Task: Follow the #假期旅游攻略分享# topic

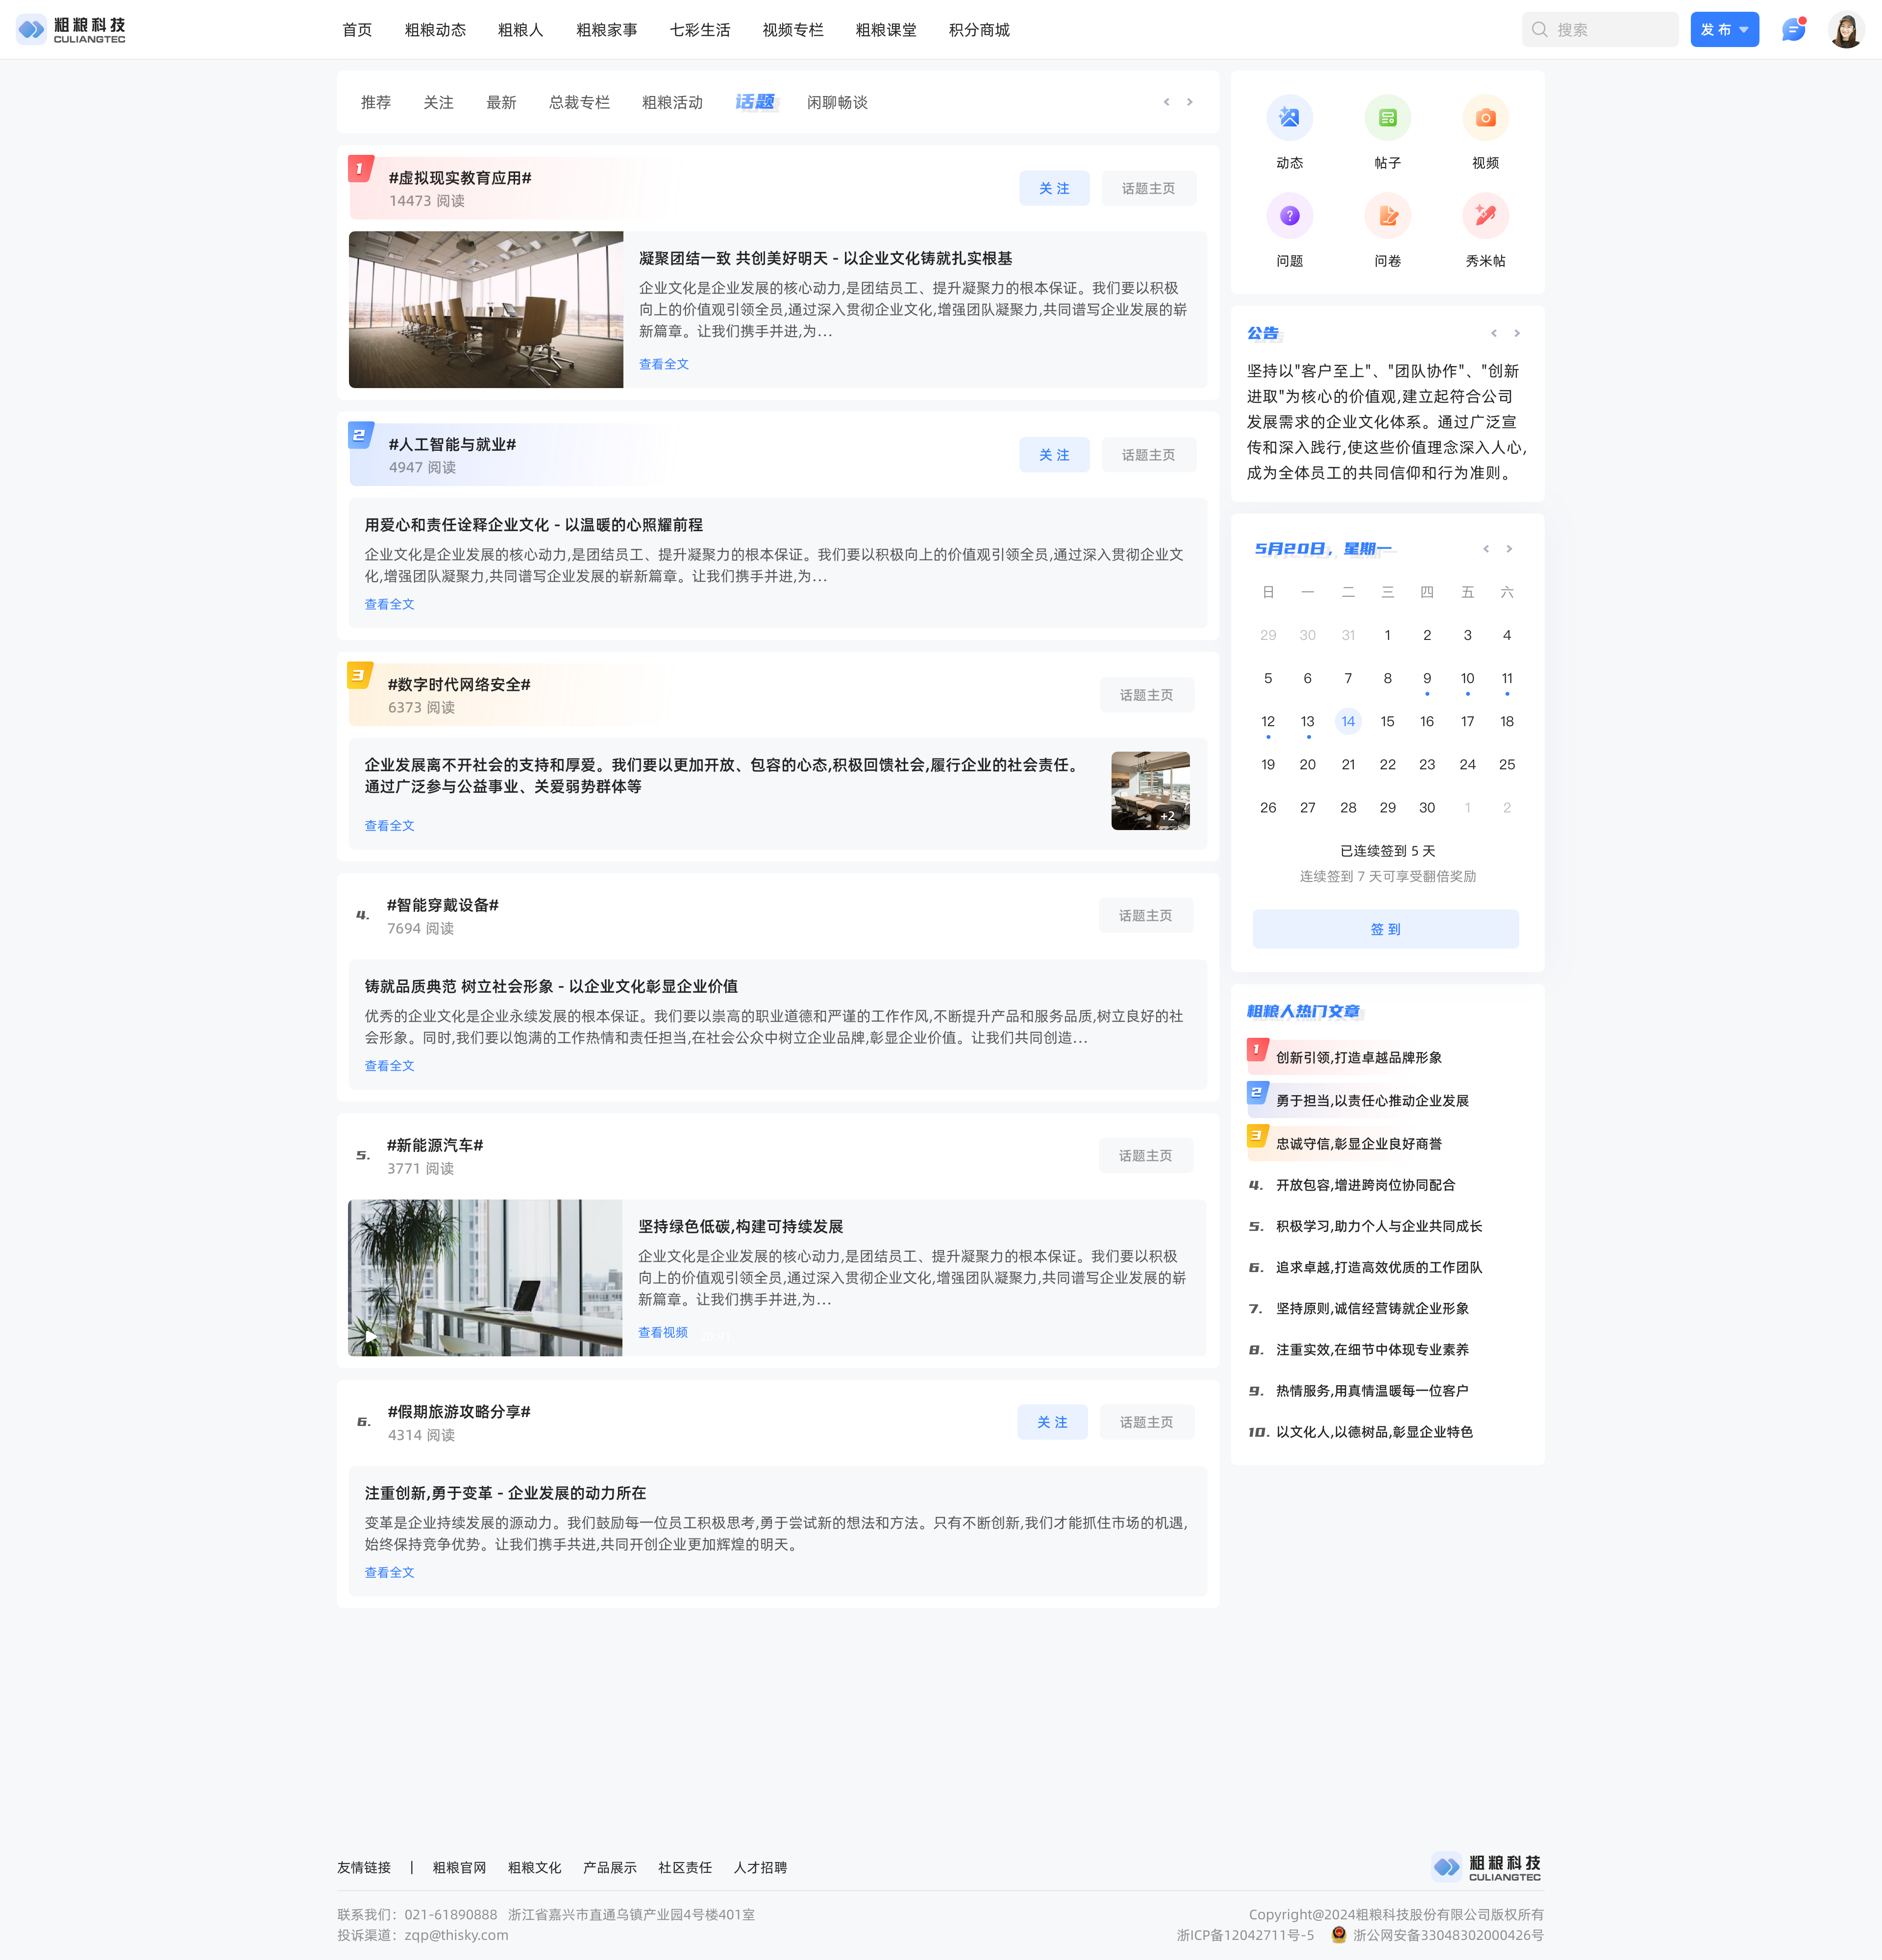Action: pos(1051,1422)
